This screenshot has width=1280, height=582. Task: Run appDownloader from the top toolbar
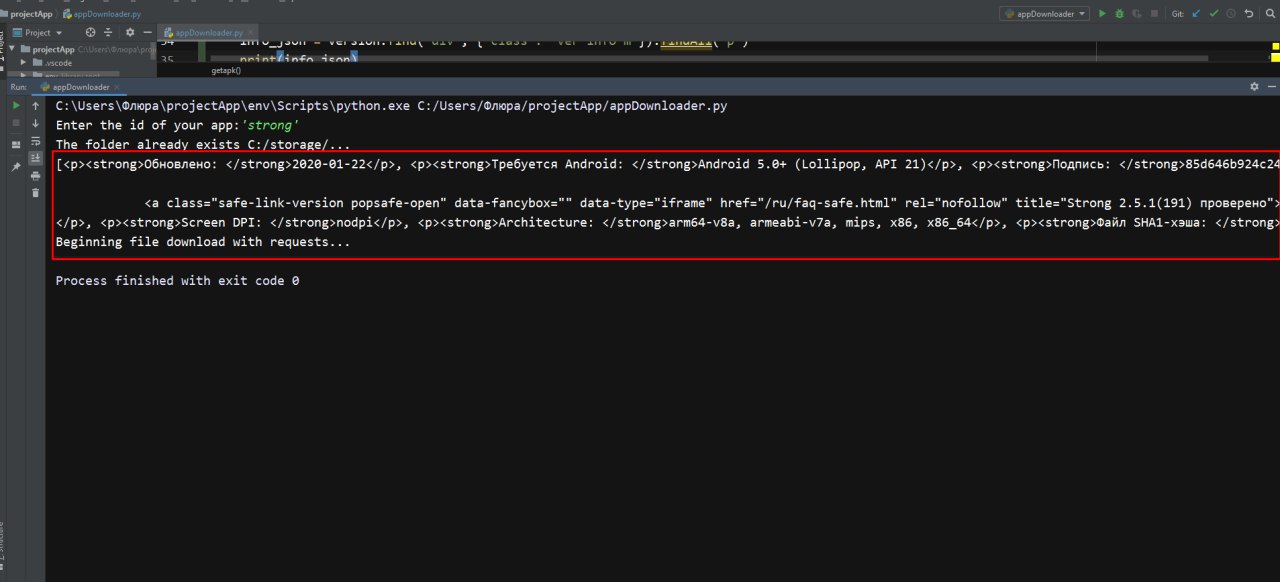click(x=1102, y=14)
